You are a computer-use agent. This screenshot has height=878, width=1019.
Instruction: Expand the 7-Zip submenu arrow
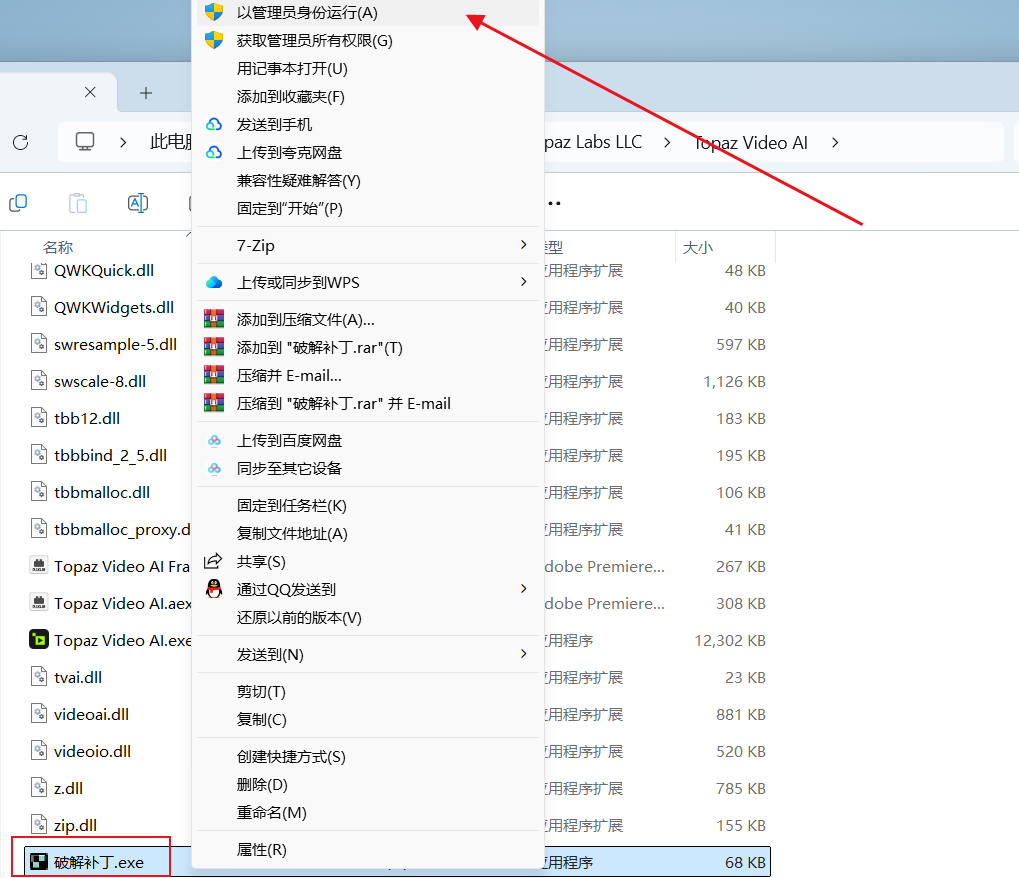[x=524, y=244]
